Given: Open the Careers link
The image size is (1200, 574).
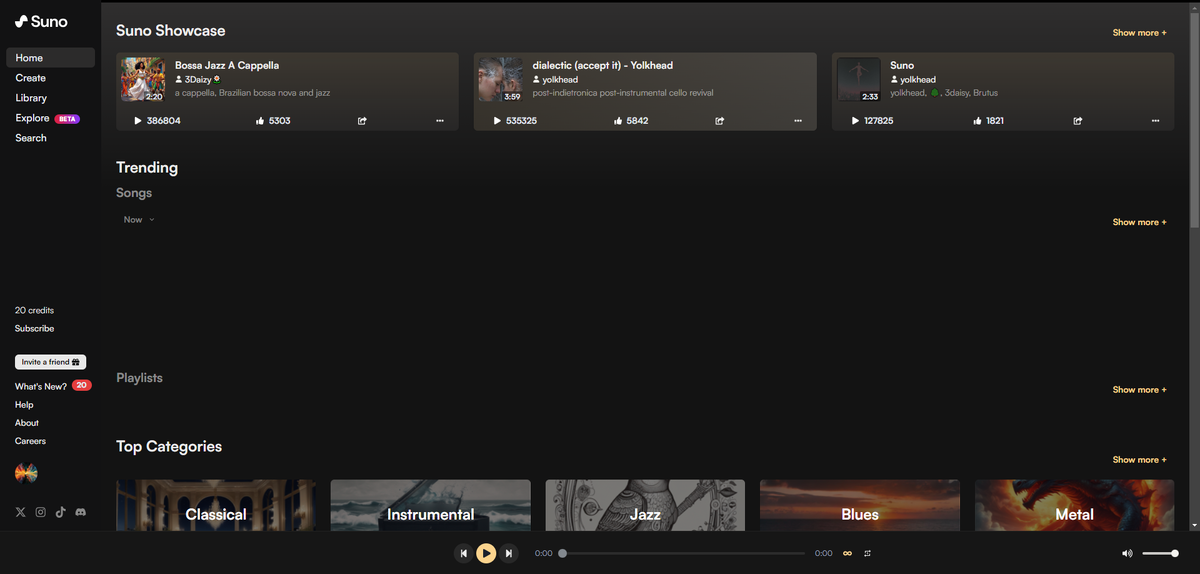Looking at the screenshot, I should click(x=30, y=441).
